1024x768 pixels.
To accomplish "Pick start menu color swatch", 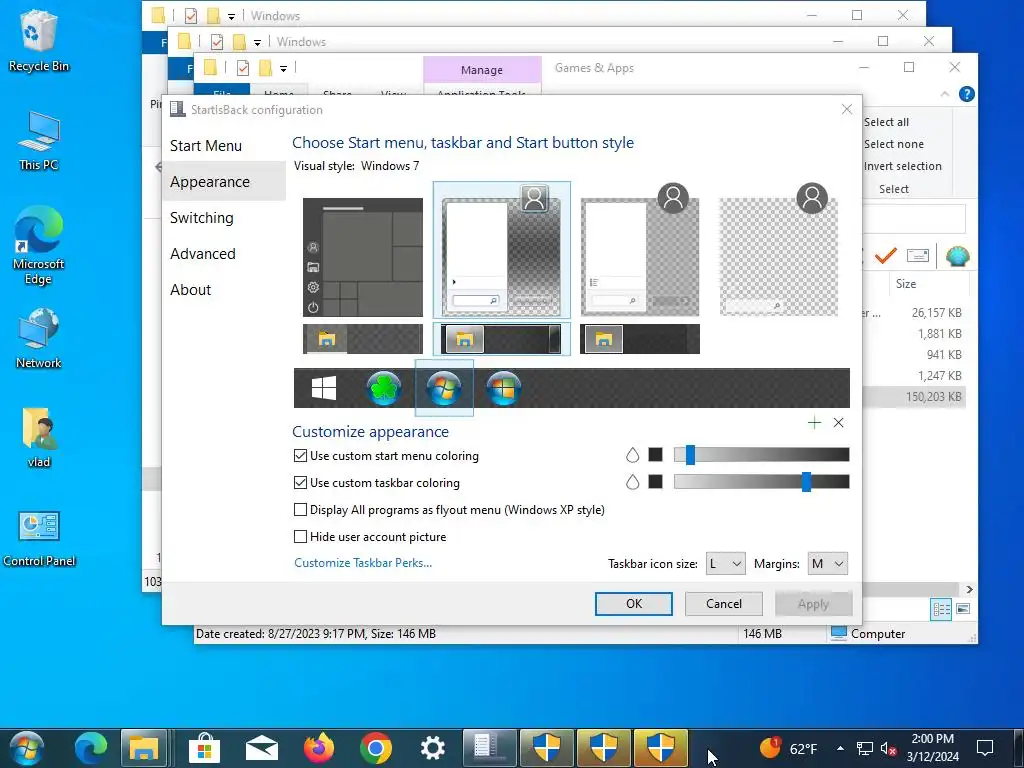I will [x=655, y=455].
